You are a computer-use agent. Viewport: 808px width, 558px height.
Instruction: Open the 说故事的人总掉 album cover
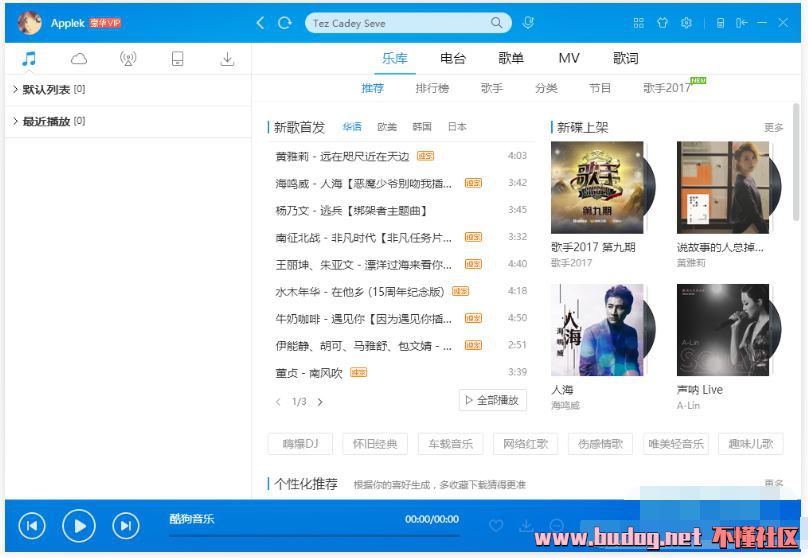[x=723, y=188]
